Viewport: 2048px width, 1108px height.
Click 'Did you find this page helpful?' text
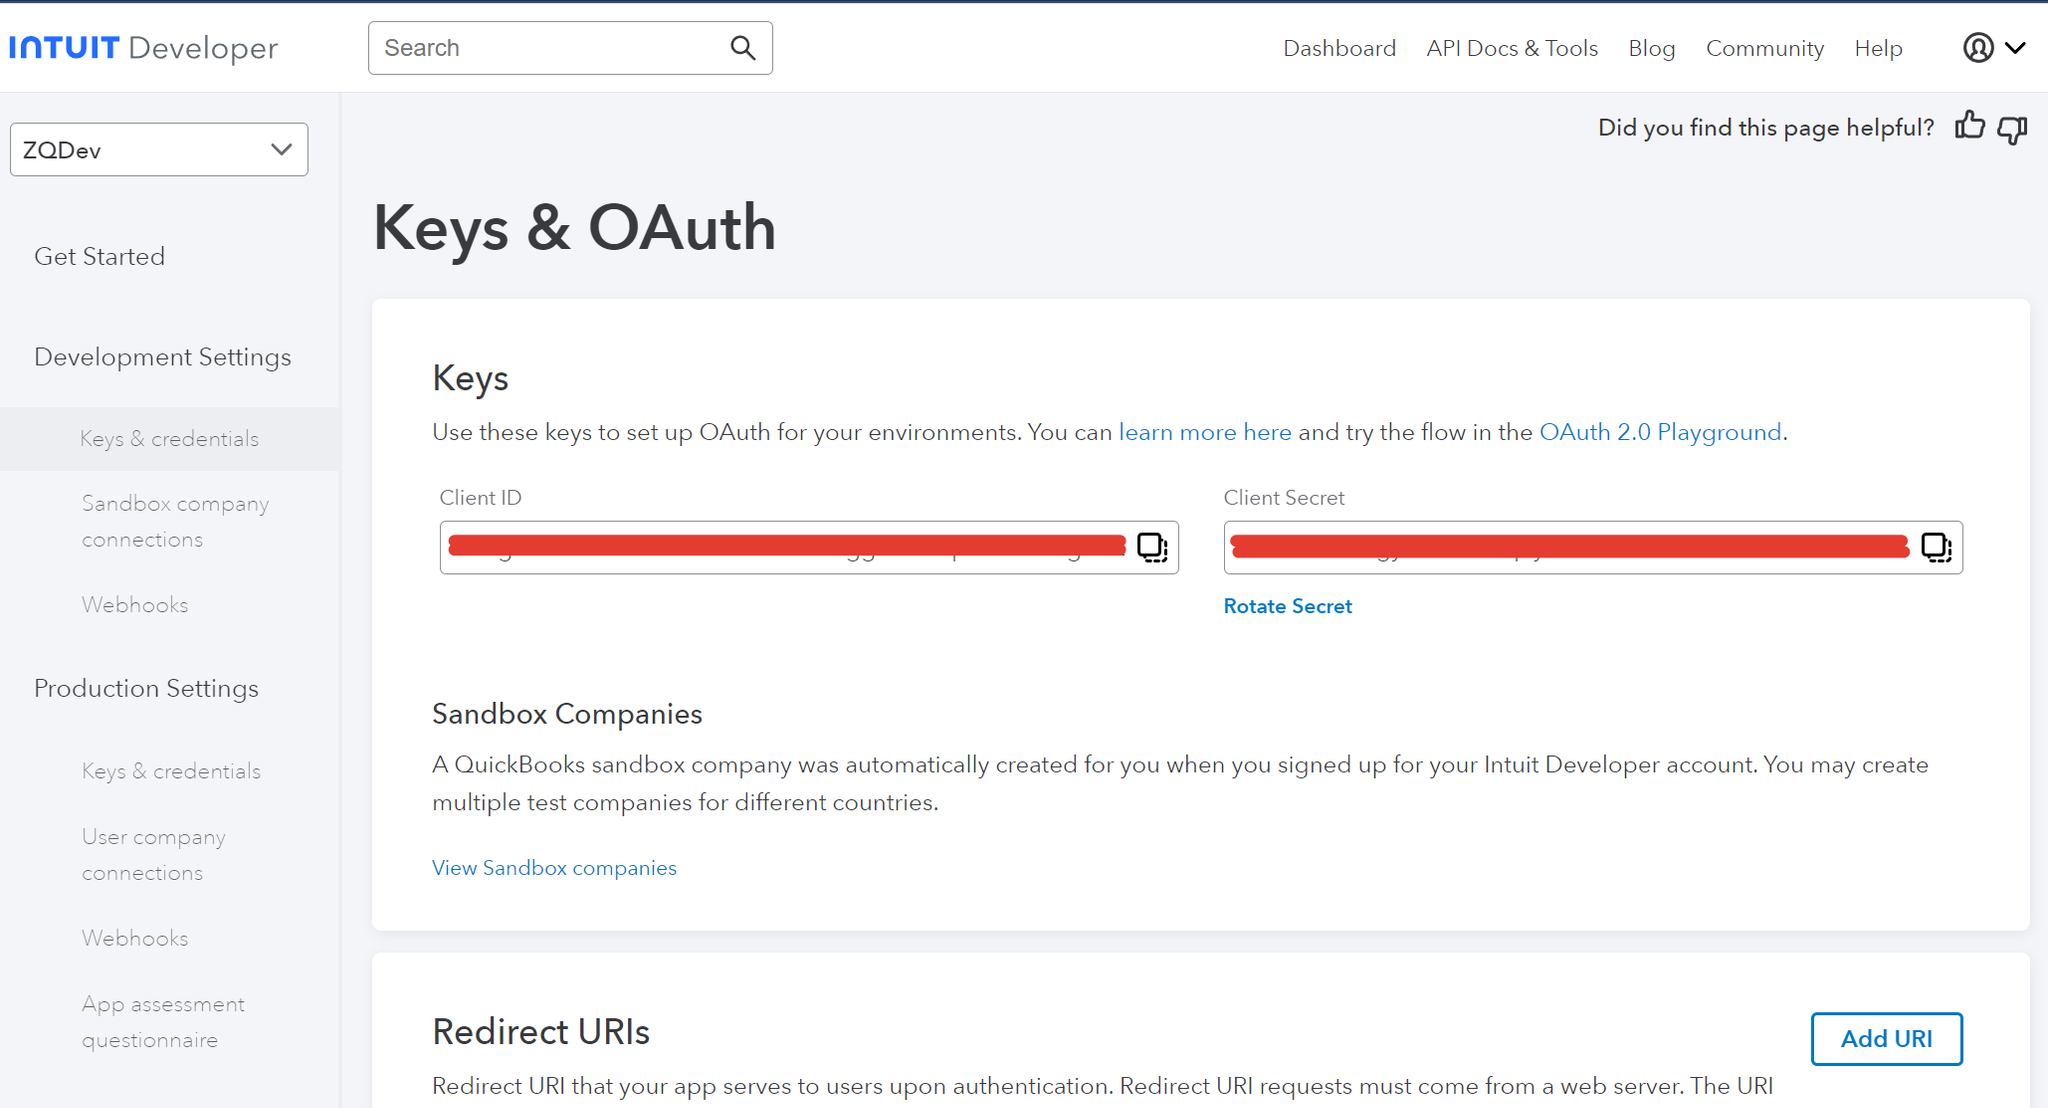[1766, 128]
